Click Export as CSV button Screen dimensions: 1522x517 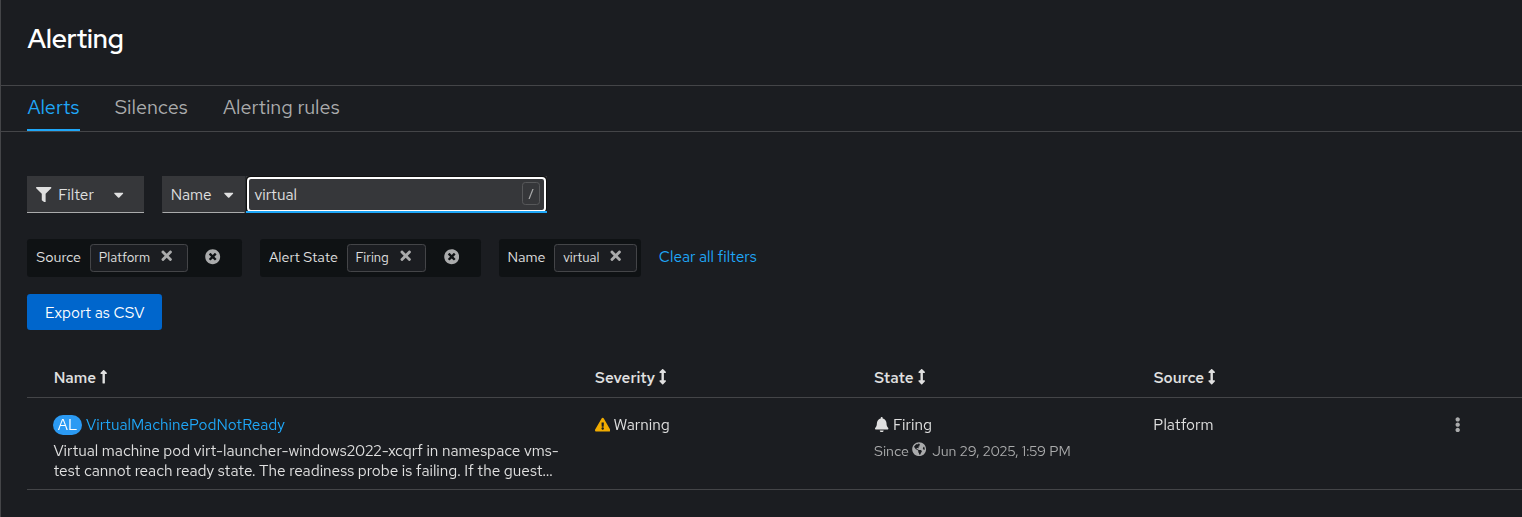click(x=94, y=312)
